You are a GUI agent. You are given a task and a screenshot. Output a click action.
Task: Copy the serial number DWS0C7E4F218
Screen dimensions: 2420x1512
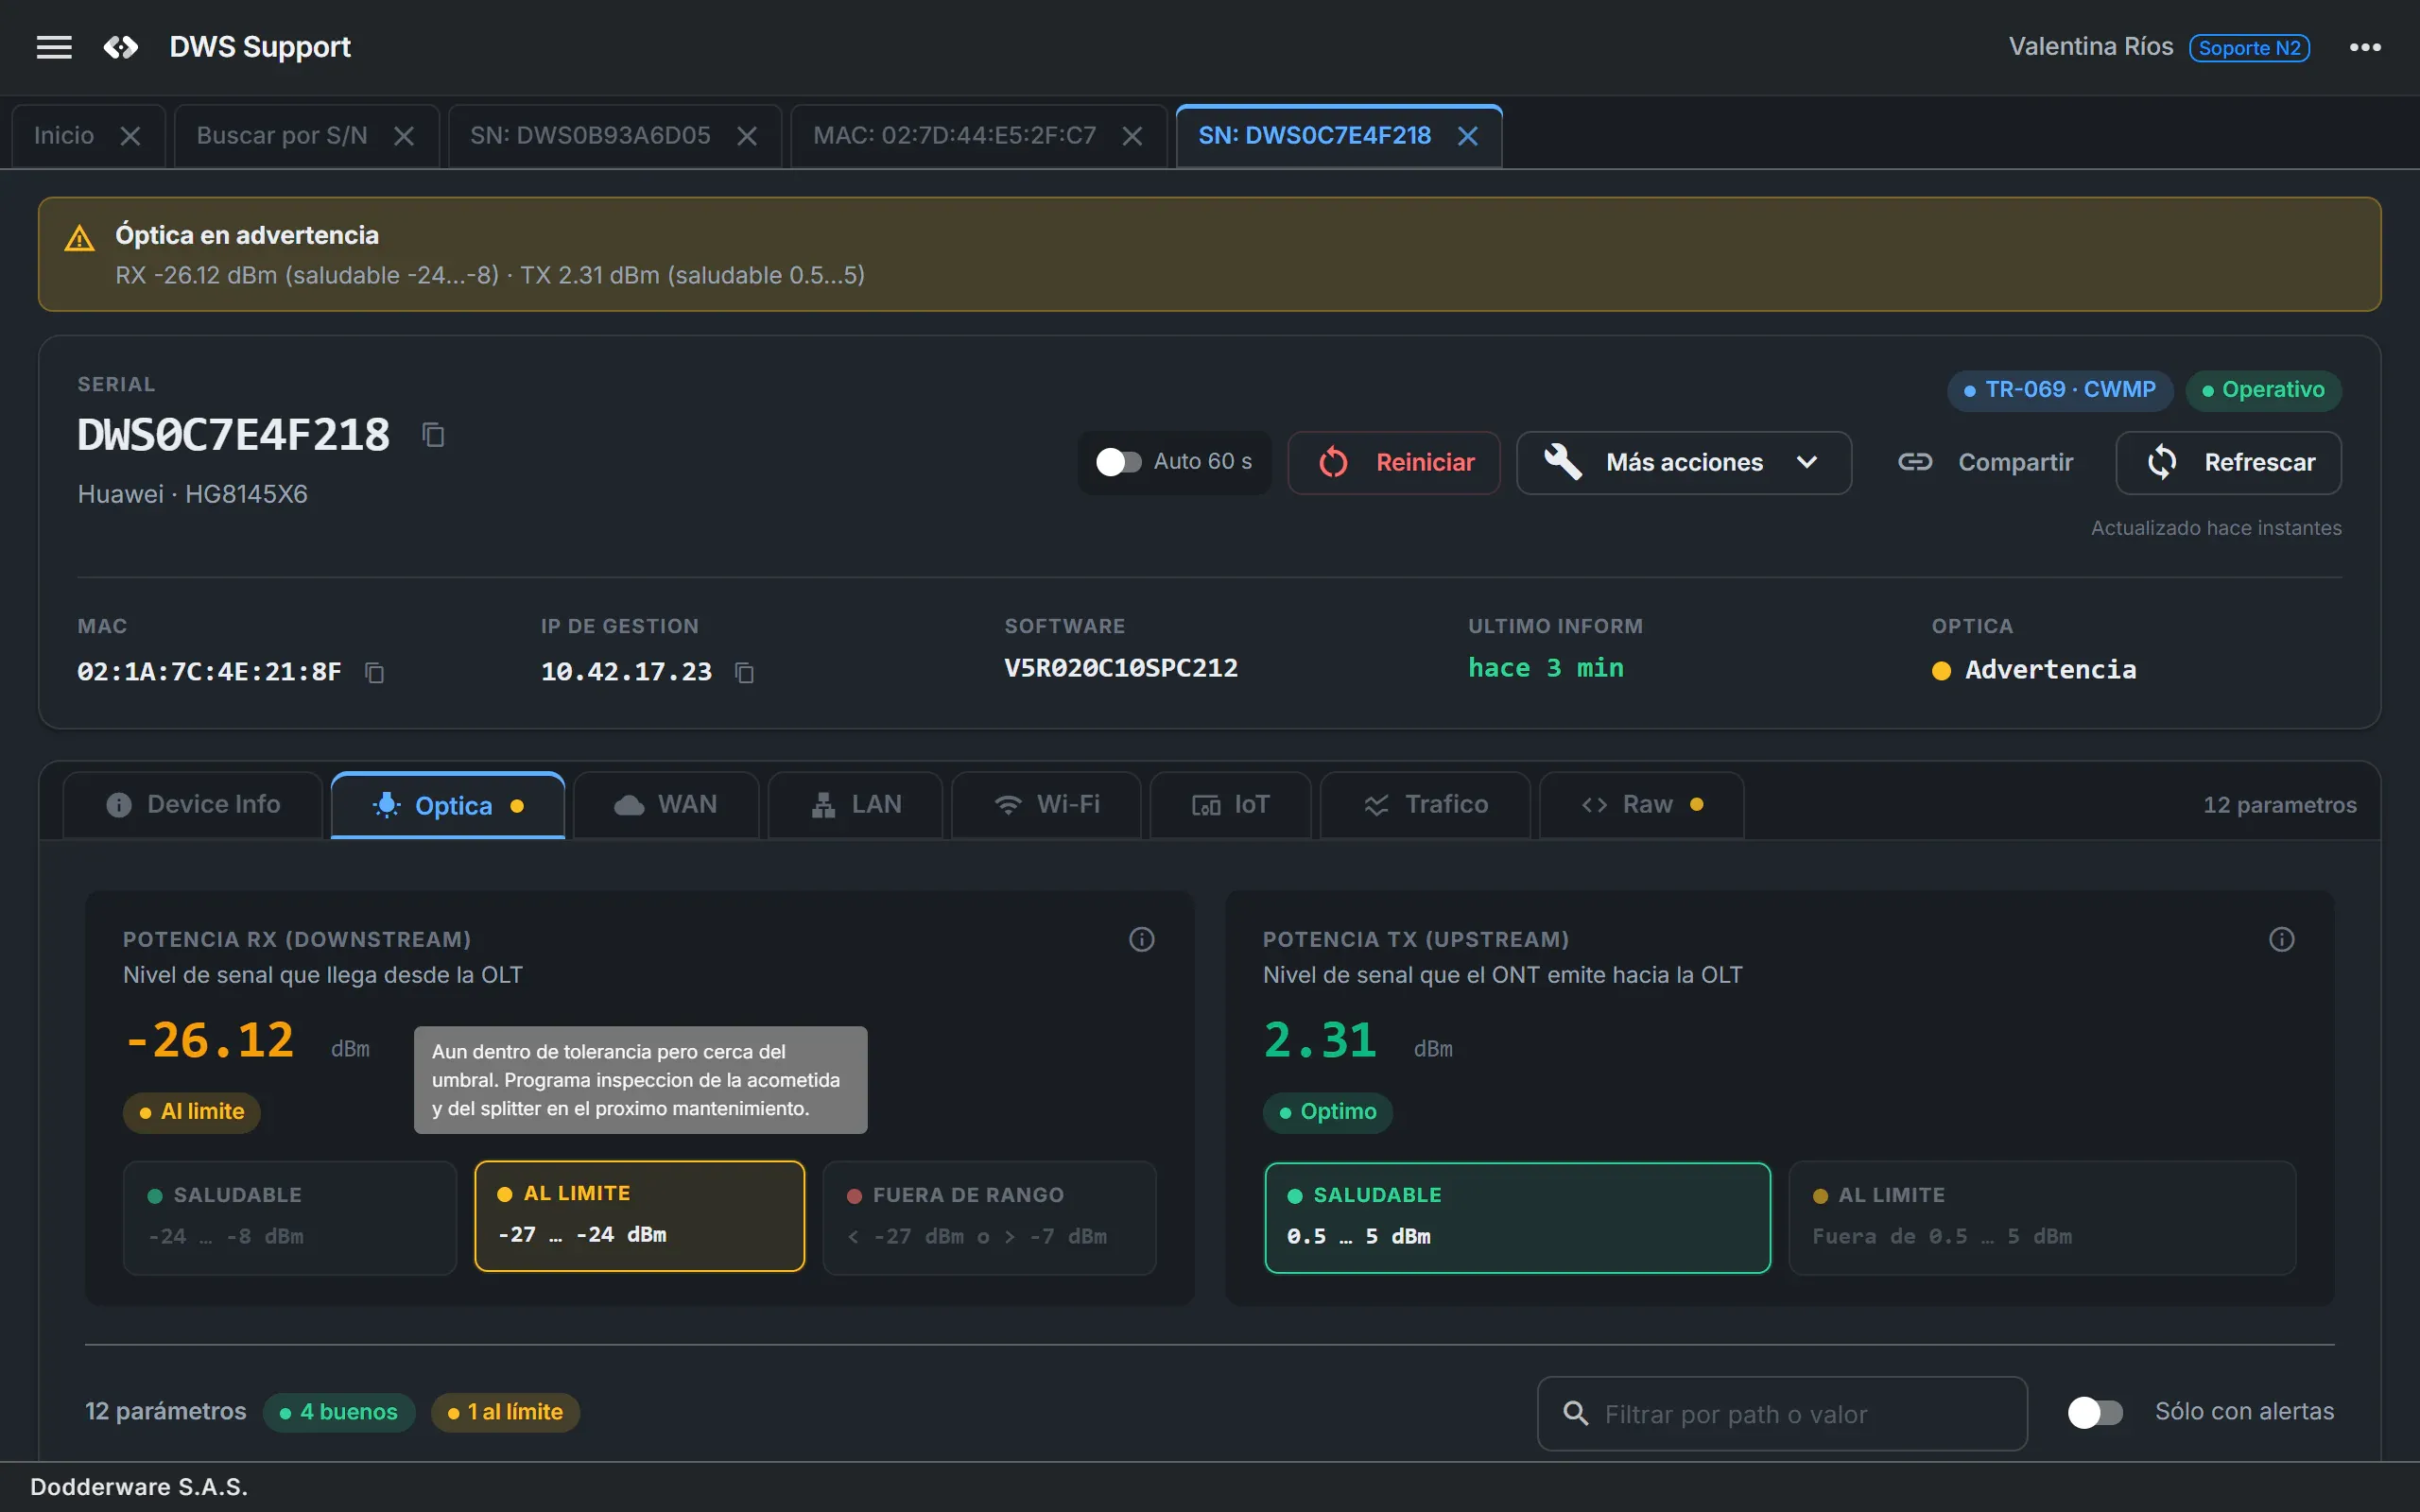(433, 435)
